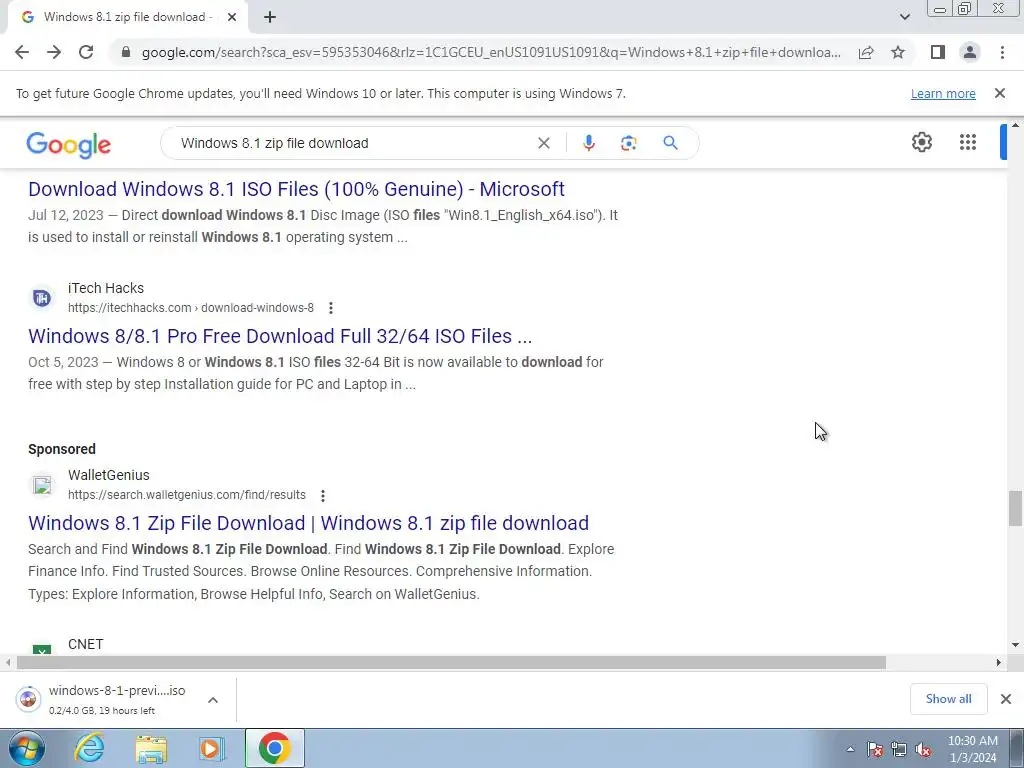Show all downloads
The height and width of the screenshot is (768, 1024).
[x=948, y=699]
